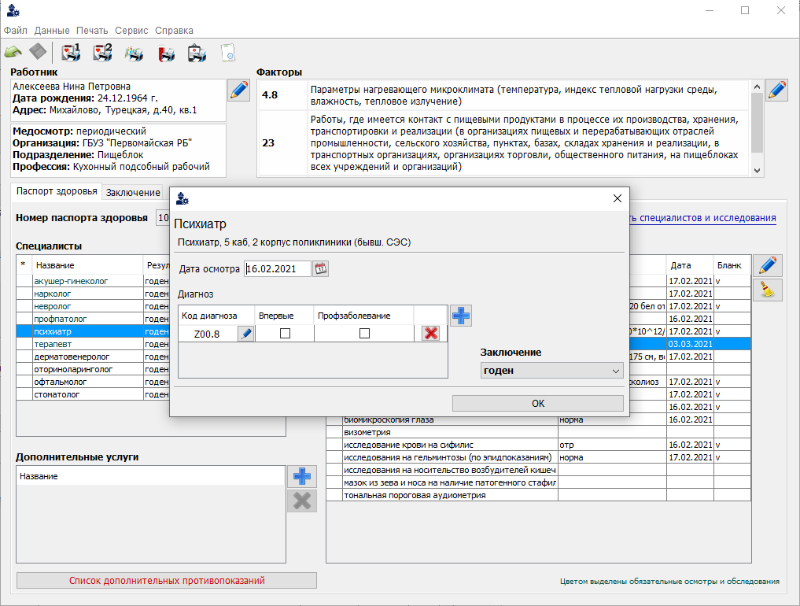Switch to the 'Заключение' tab
This screenshot has height=606, width=800.
tap(133, 192)
